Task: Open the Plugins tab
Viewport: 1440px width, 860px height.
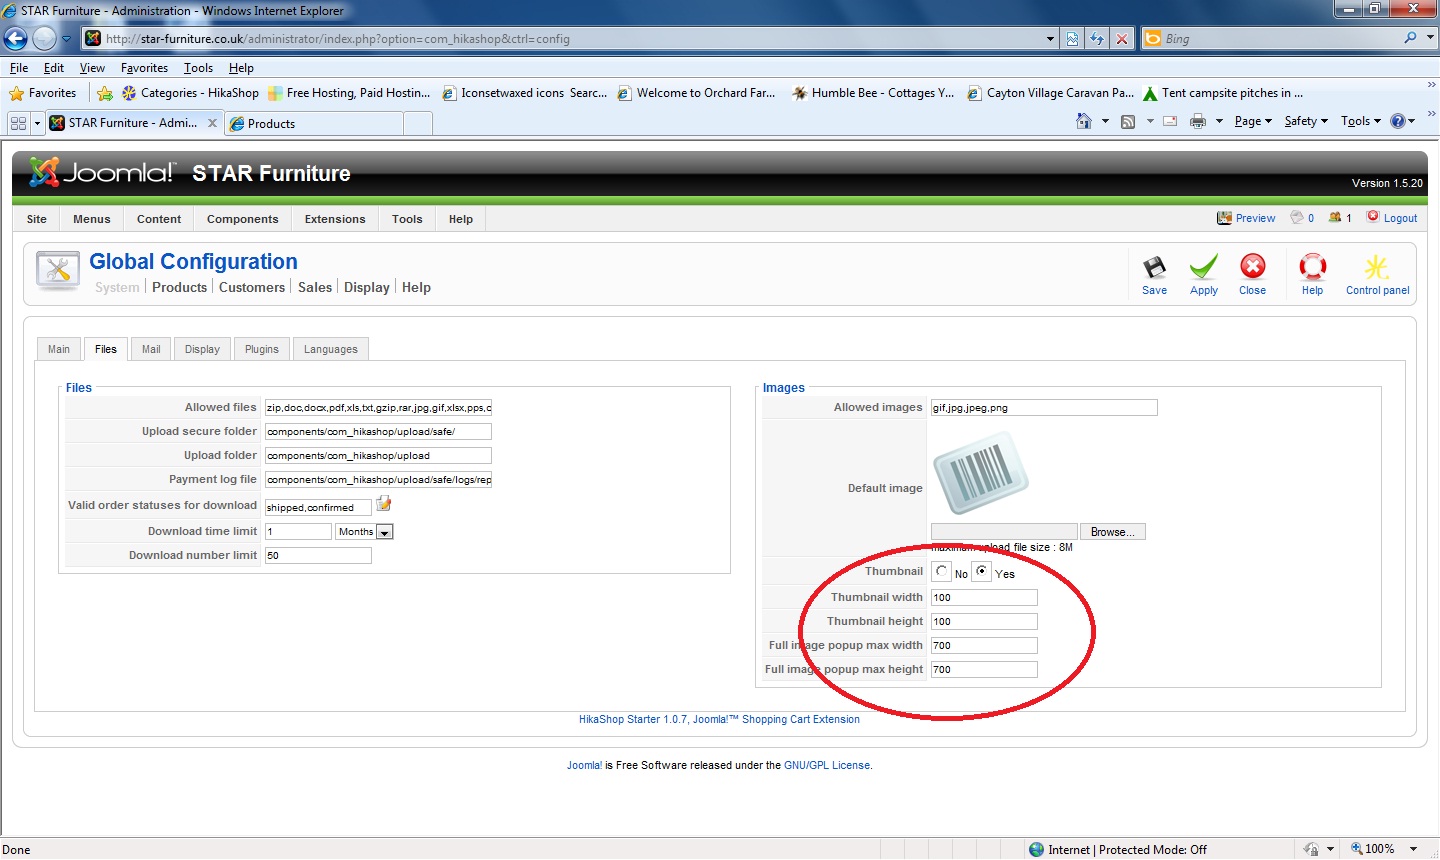Action: click(x=262, y=349)
